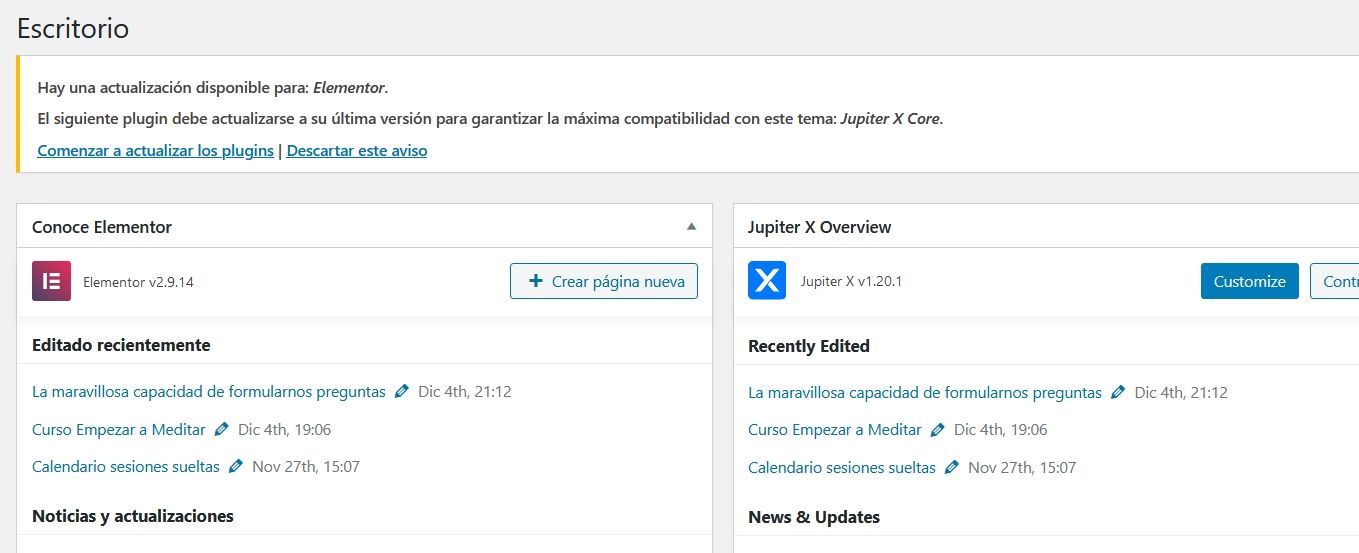This screenshot has height=553, width=1359.
Task: Click the 'Recently Edited' heading
Action: 809,346
